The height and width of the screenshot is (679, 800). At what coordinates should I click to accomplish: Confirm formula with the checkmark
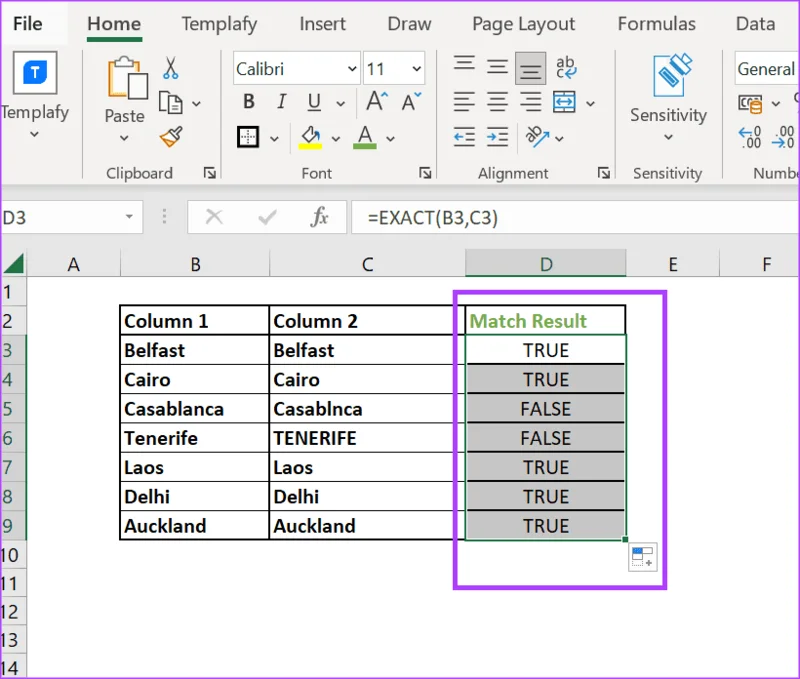coord(267,217)
